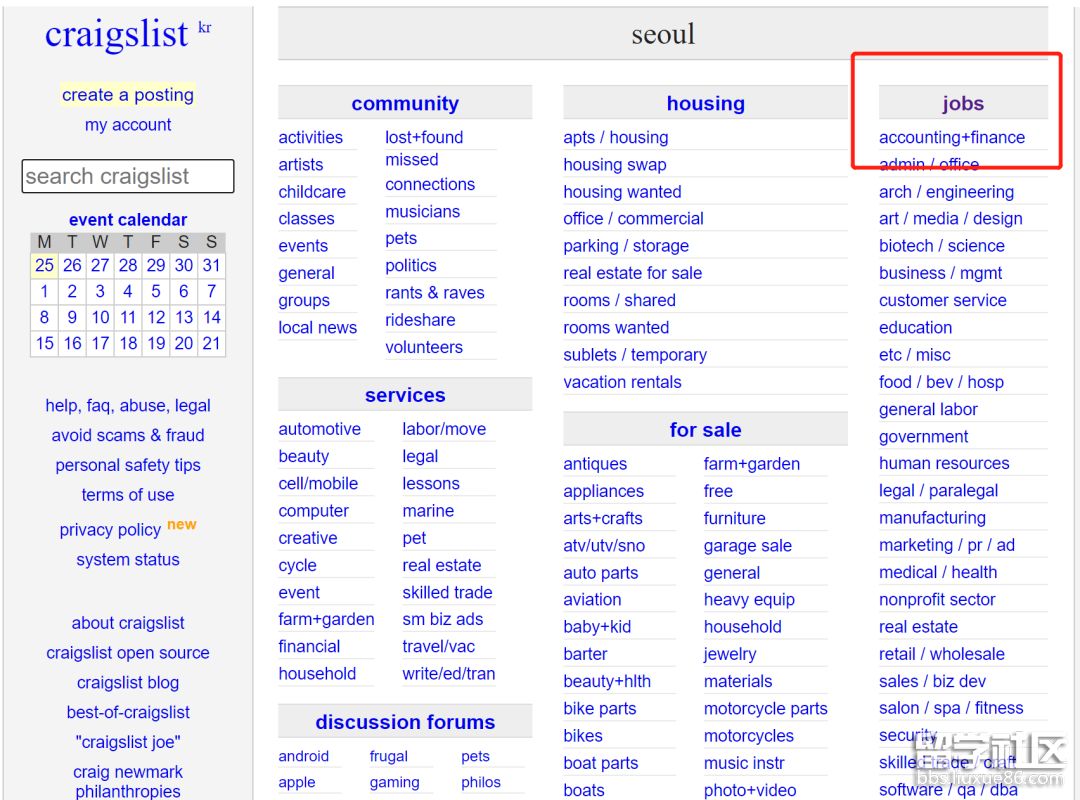
Task: Select day 14 in event calendar
Action: click(211, 318)
